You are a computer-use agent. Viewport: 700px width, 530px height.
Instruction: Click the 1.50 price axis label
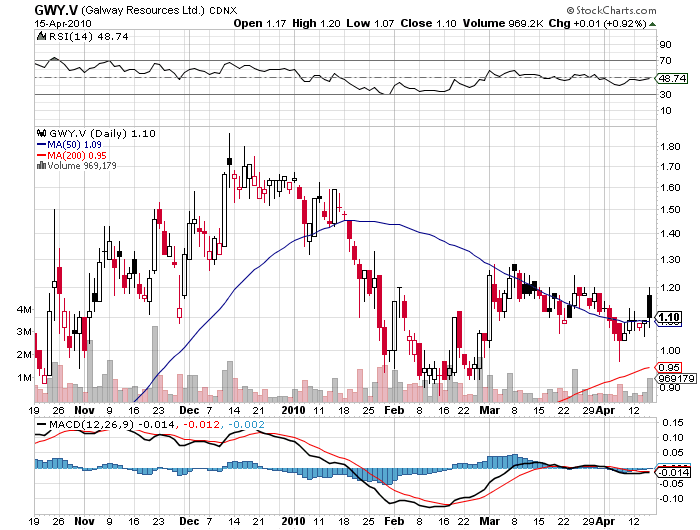click(671, 210)
